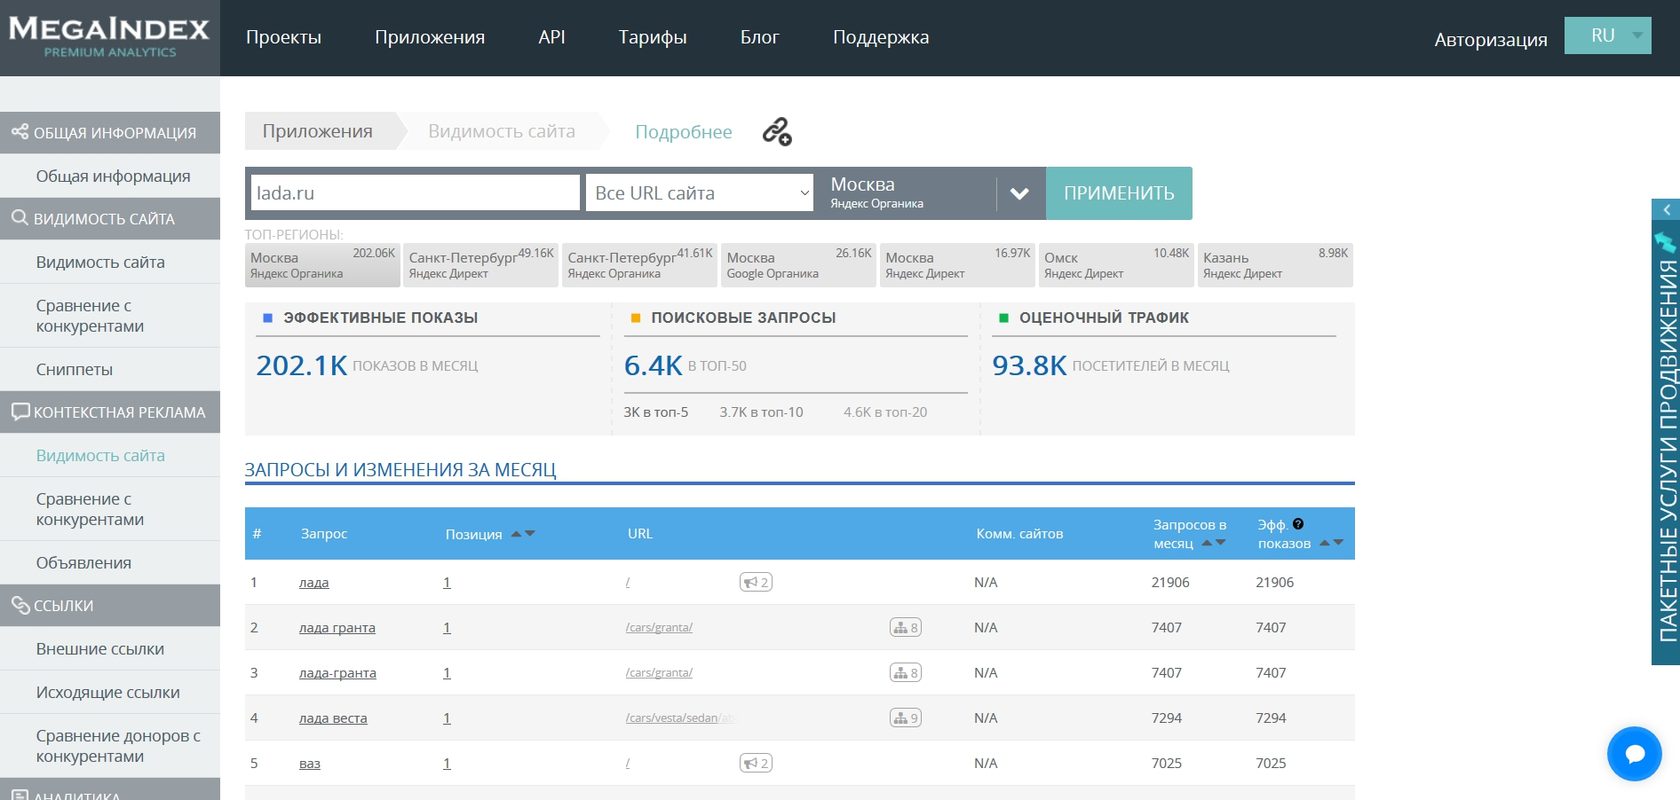Click the MegaIndex Premium Analytics logo
This screenshot has width=1680, height=800.
coord(109,38)
